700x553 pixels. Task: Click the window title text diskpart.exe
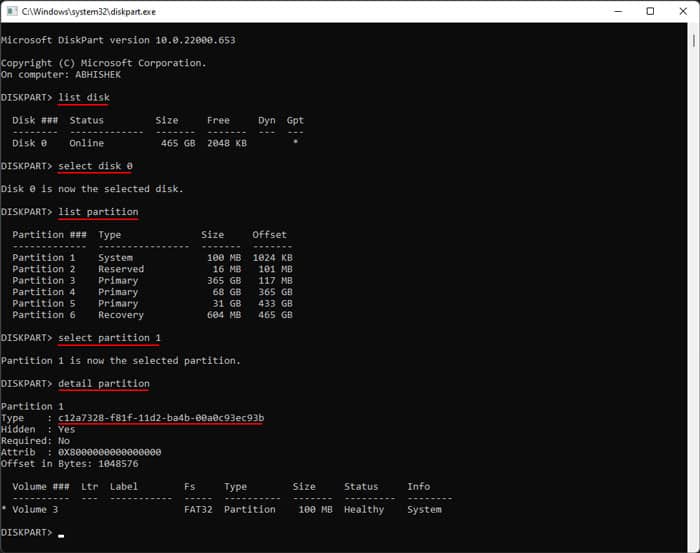coord(88,12)
